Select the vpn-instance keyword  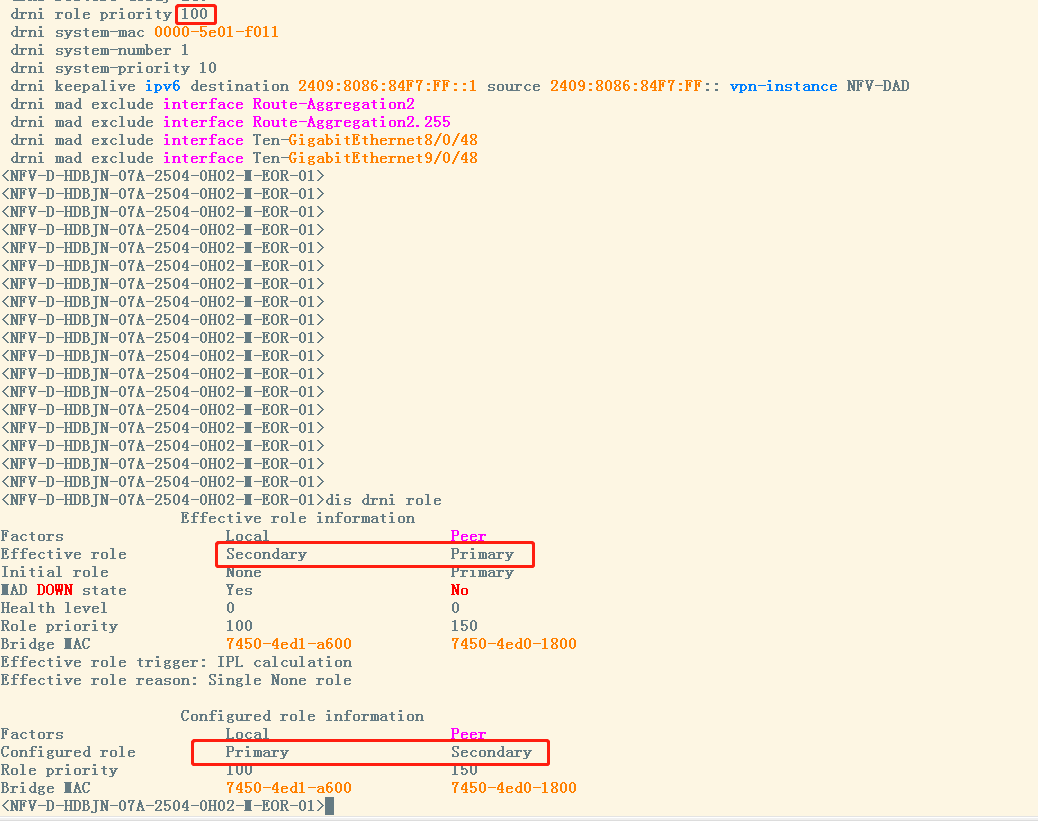pos(783,86)
